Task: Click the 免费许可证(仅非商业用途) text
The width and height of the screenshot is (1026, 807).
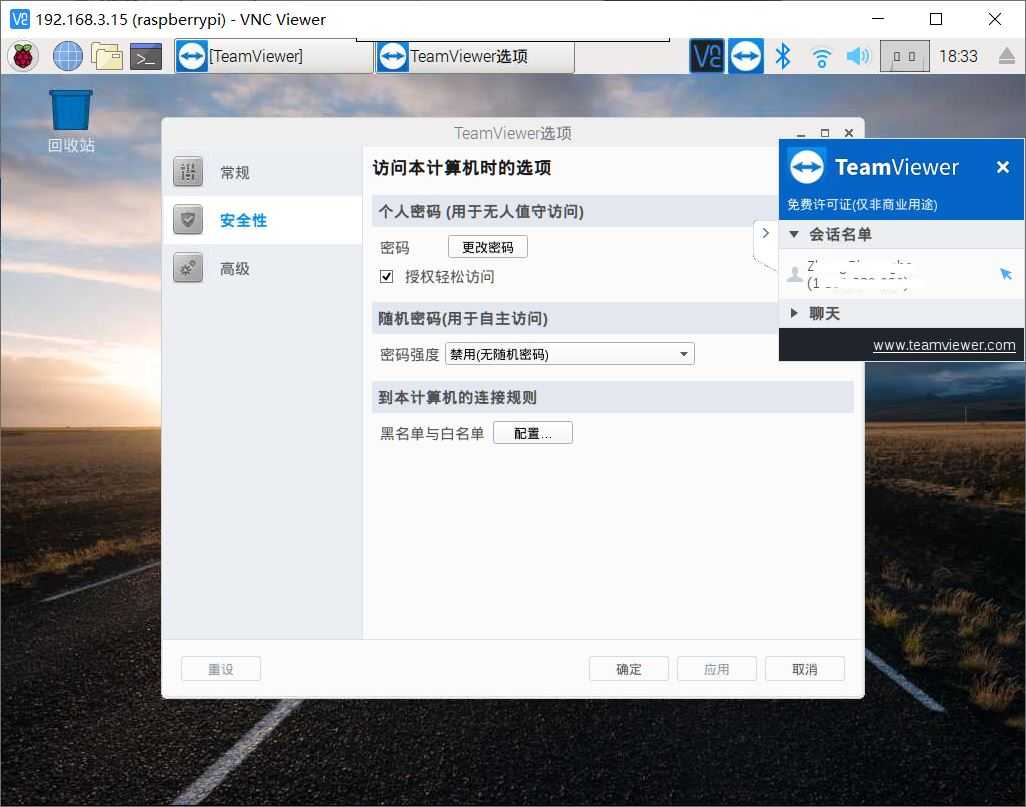Action: pyautogui.click(x=862, y=204)
